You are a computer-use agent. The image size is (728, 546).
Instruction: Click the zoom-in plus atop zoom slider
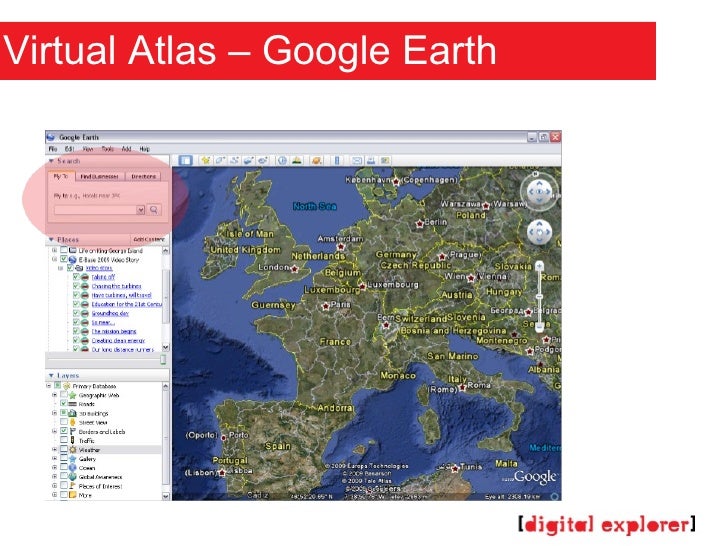(539, 266)
